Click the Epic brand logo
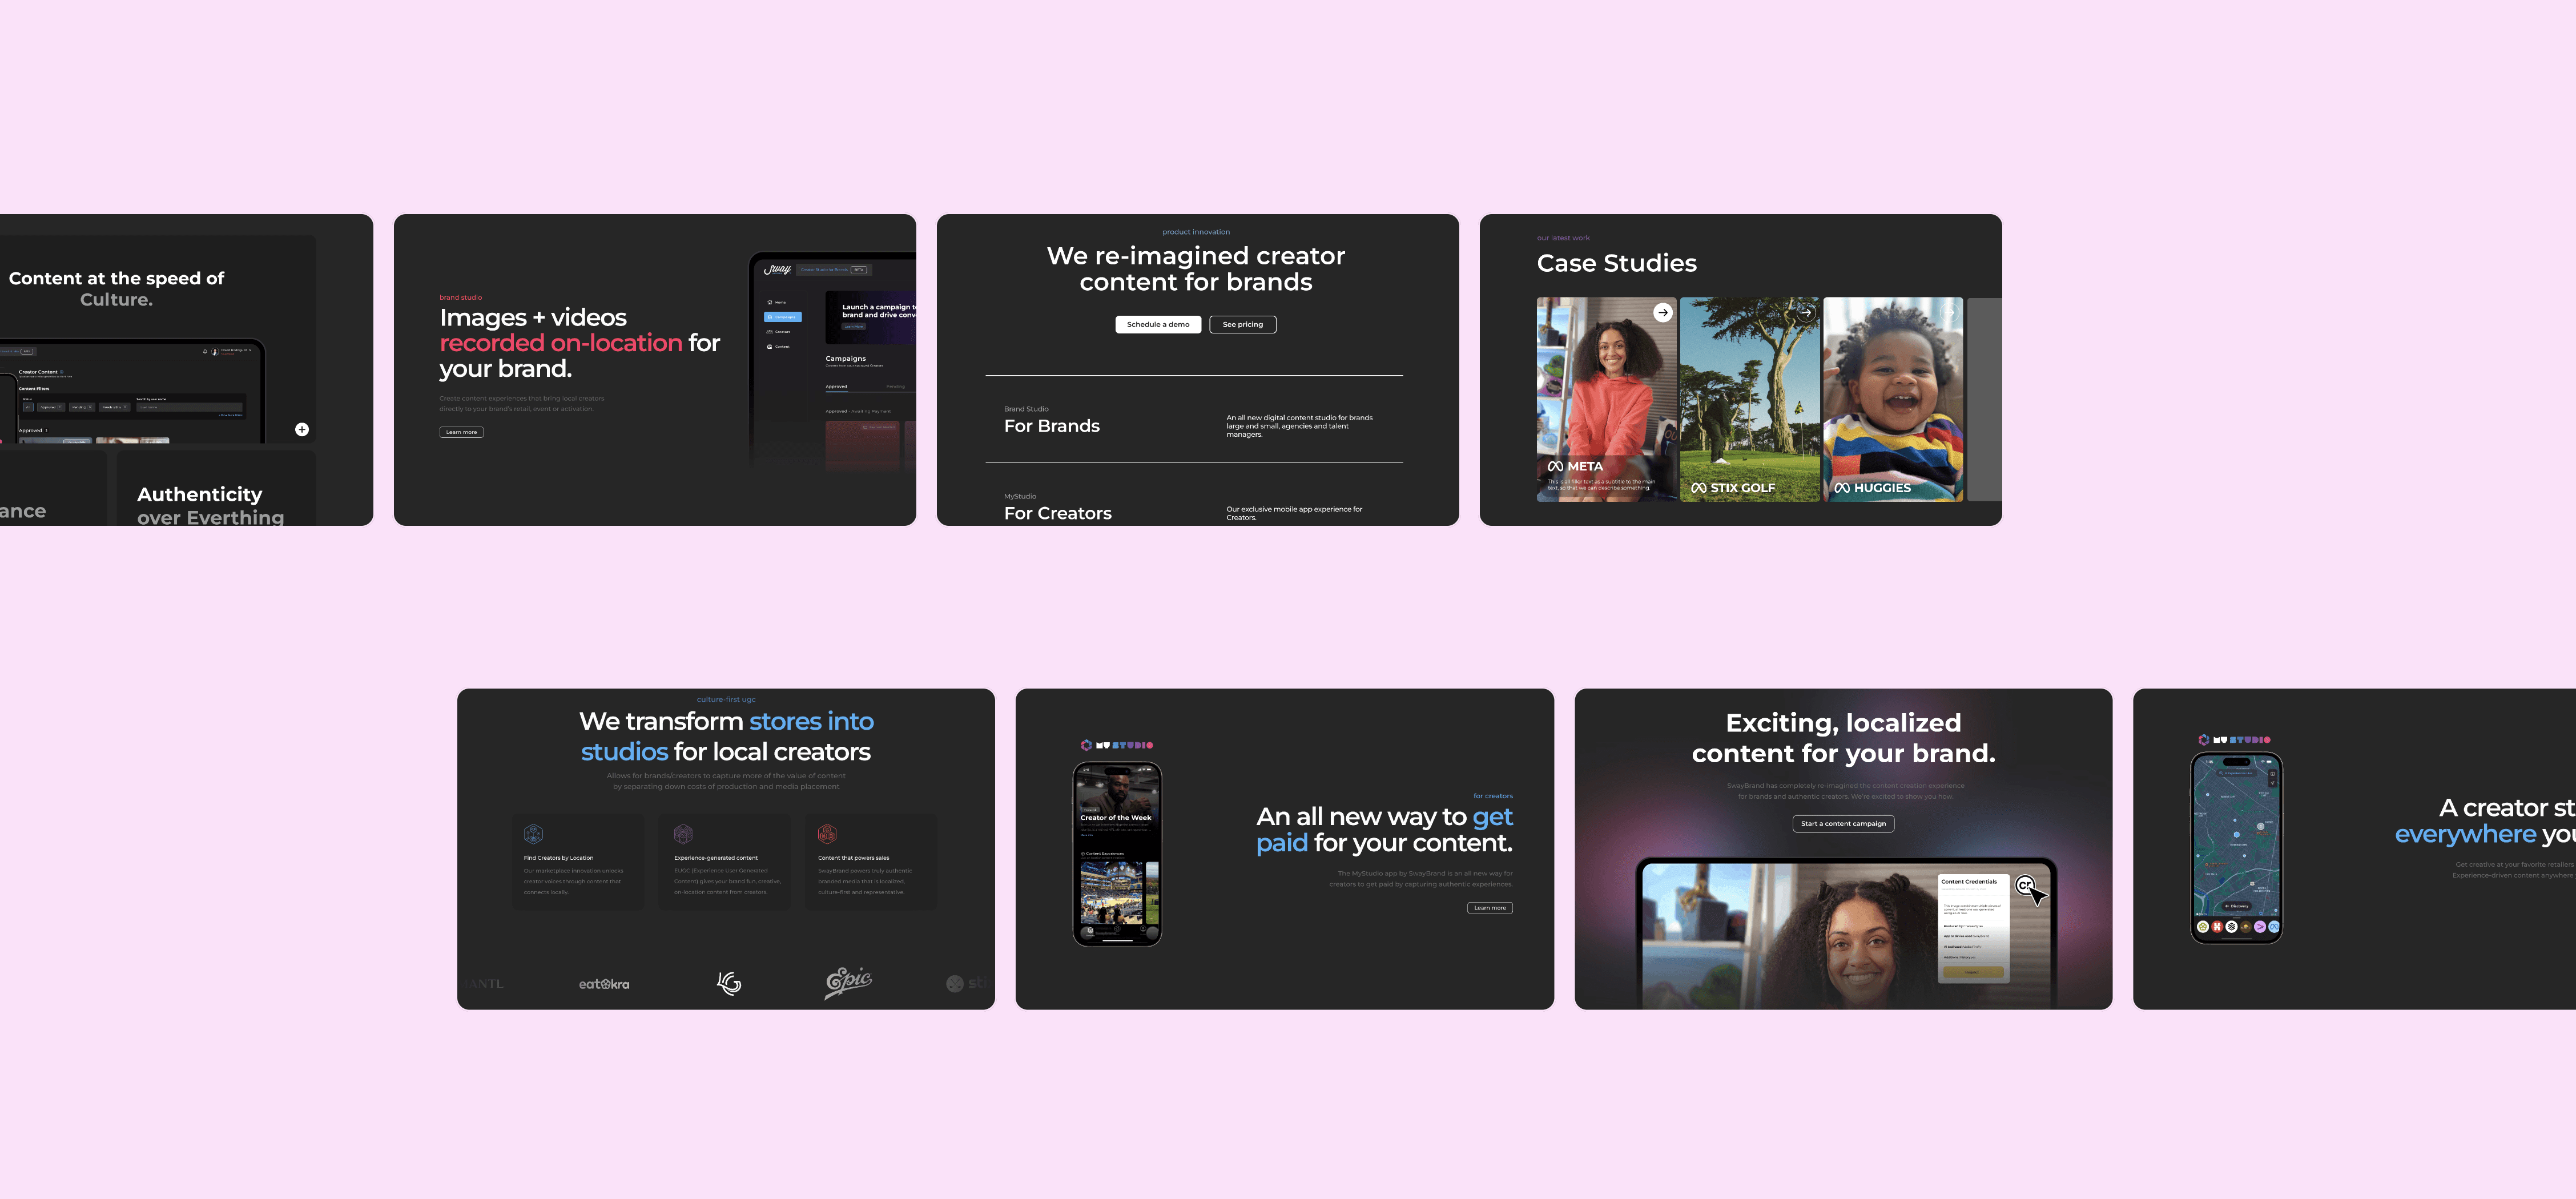This screenshot has width=2576, height=1199. (x=848, y=982)
